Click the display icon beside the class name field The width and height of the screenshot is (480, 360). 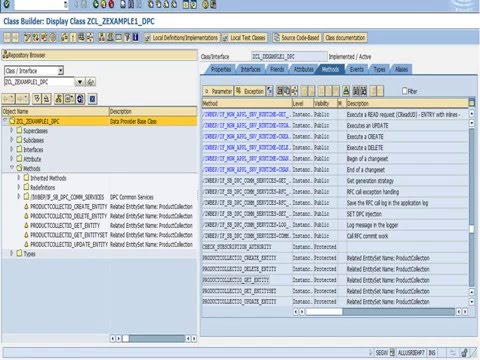click(x=90, y=82)
